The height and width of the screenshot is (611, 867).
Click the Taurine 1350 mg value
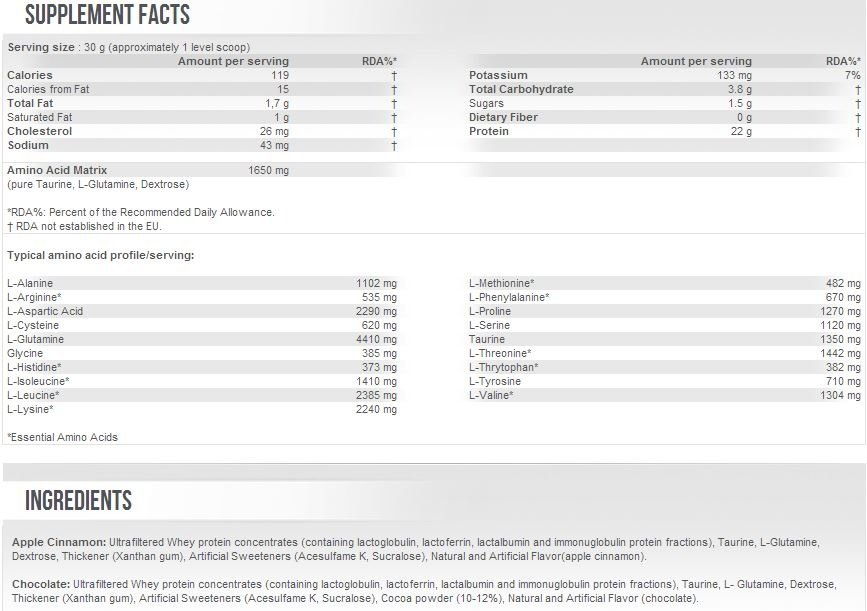[x=840, y=340]
